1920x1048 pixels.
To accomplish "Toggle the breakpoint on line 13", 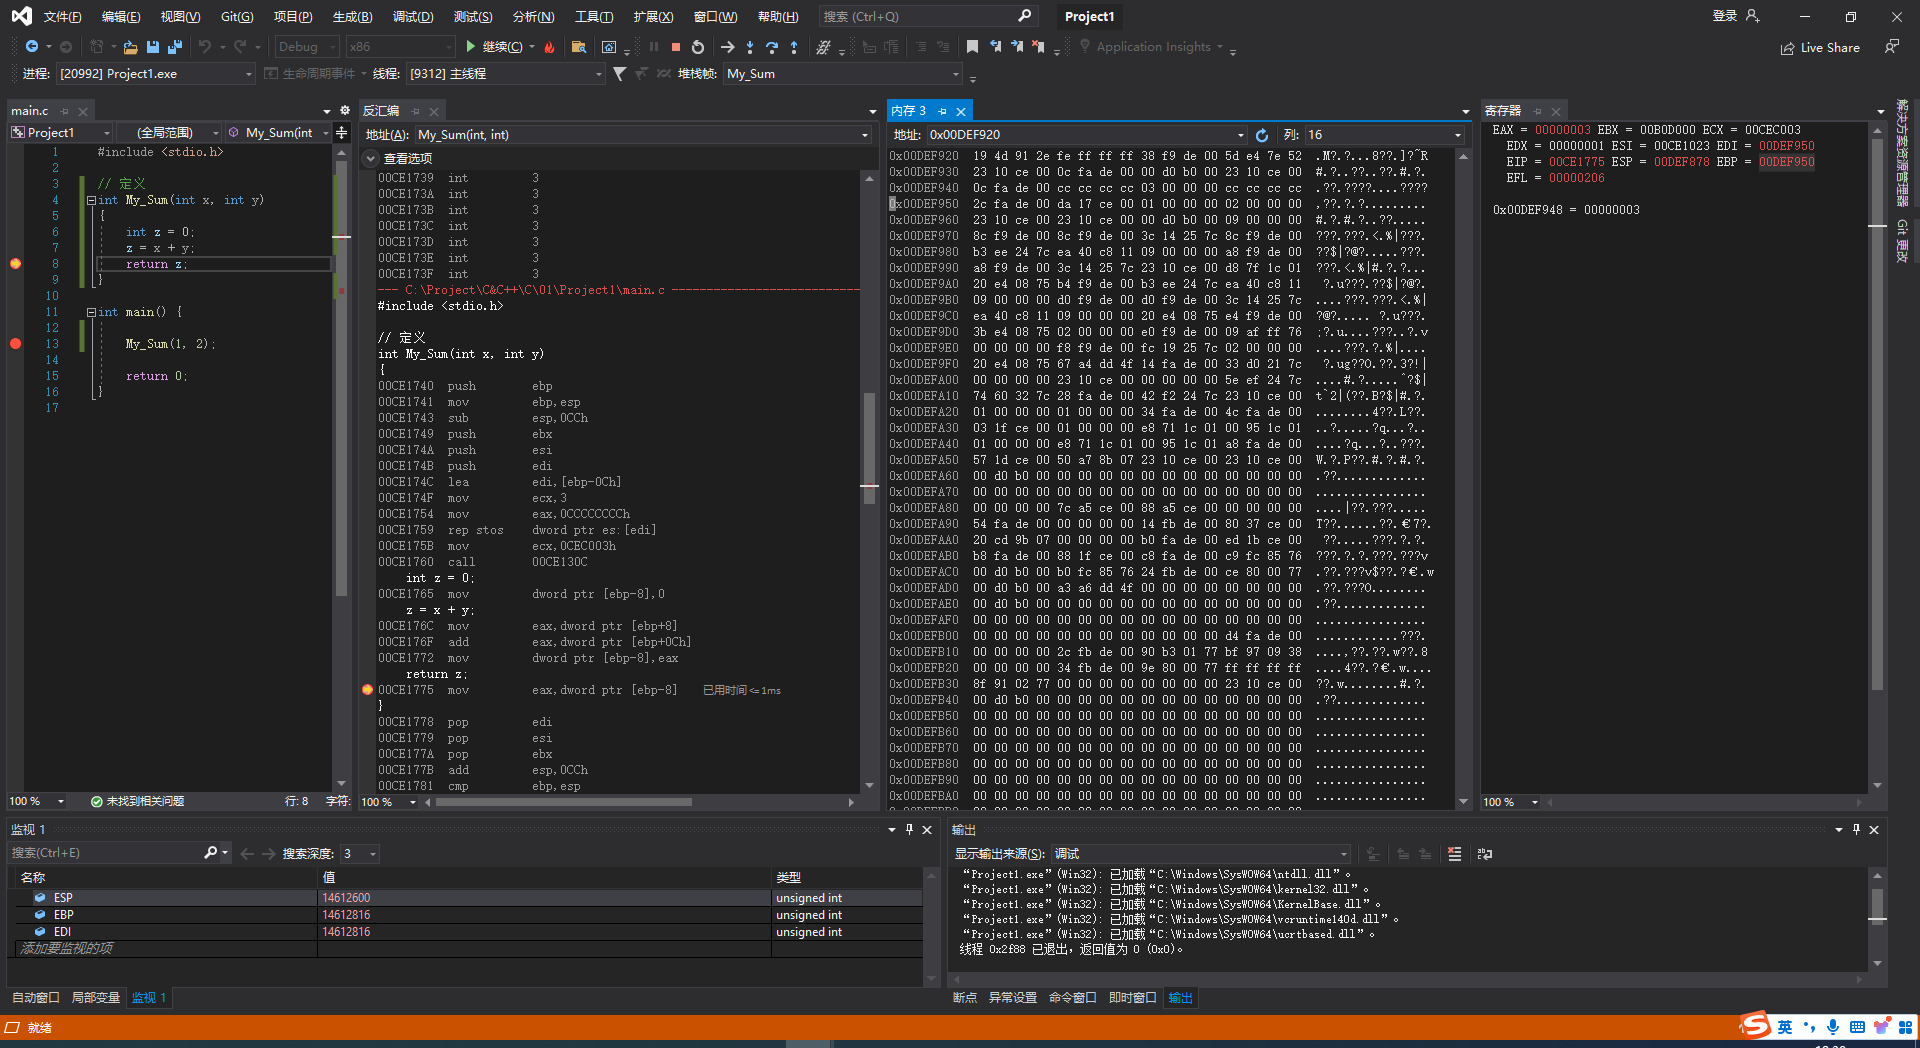I will coord(15,344).
